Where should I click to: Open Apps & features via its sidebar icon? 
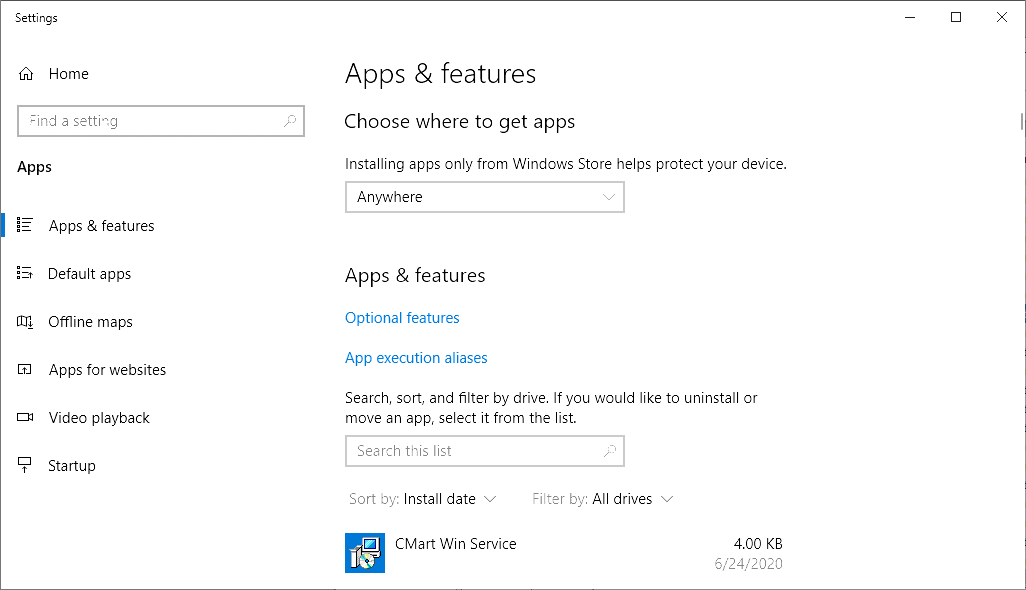click(25, 225)
